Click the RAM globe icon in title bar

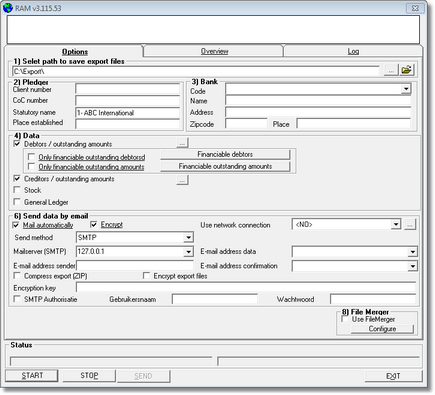click(x=7, y=8)
